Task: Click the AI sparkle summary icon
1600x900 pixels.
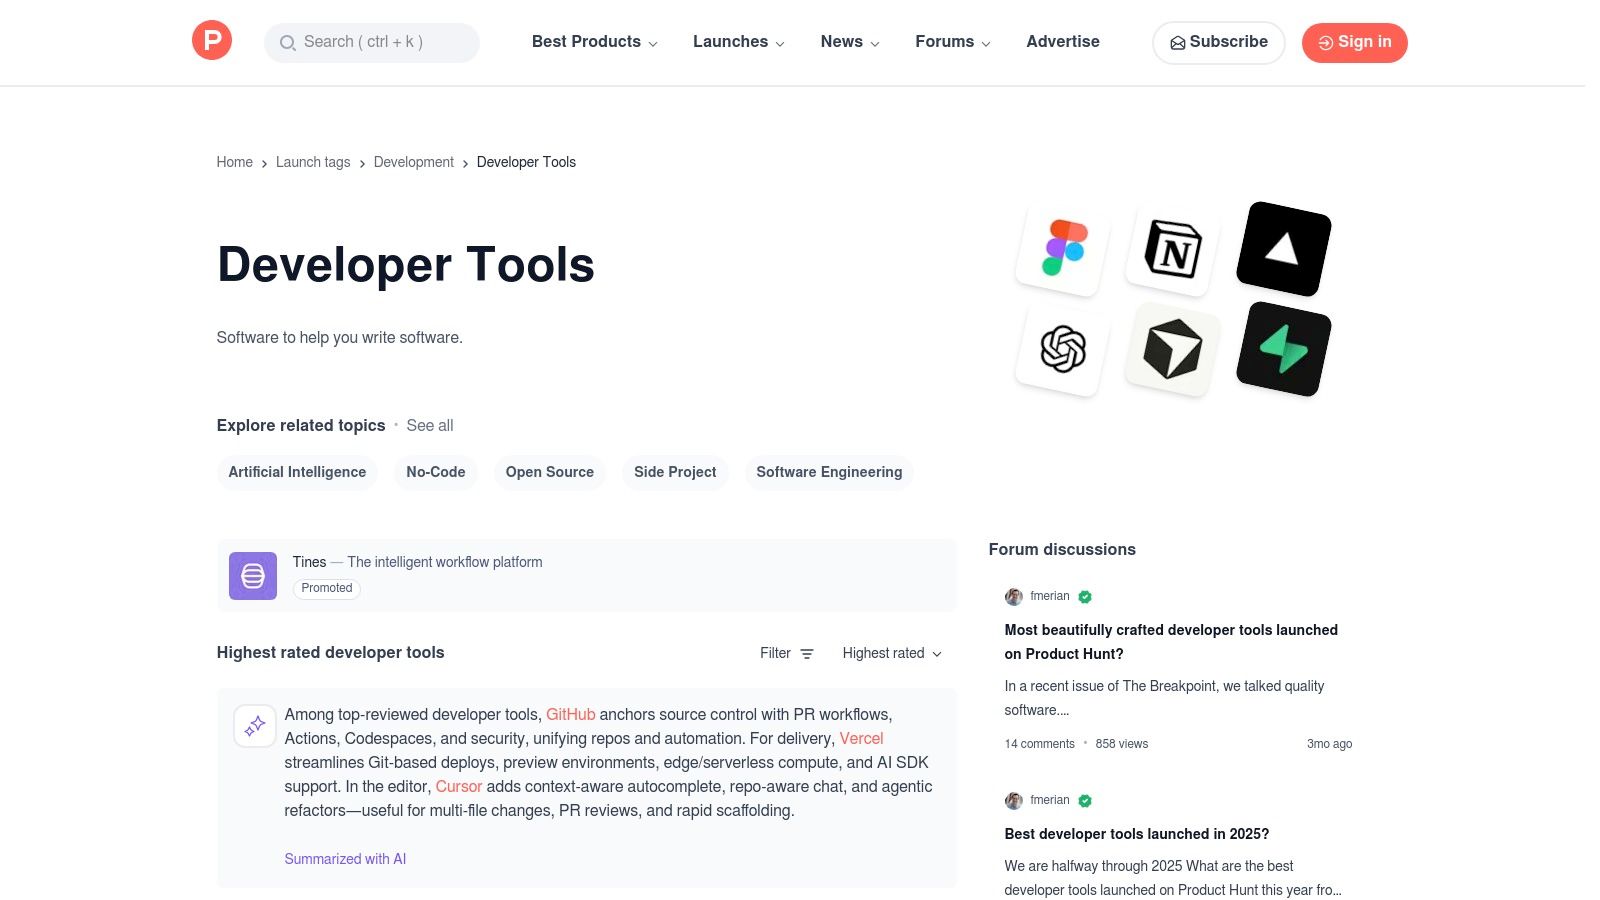Action: 255,726
